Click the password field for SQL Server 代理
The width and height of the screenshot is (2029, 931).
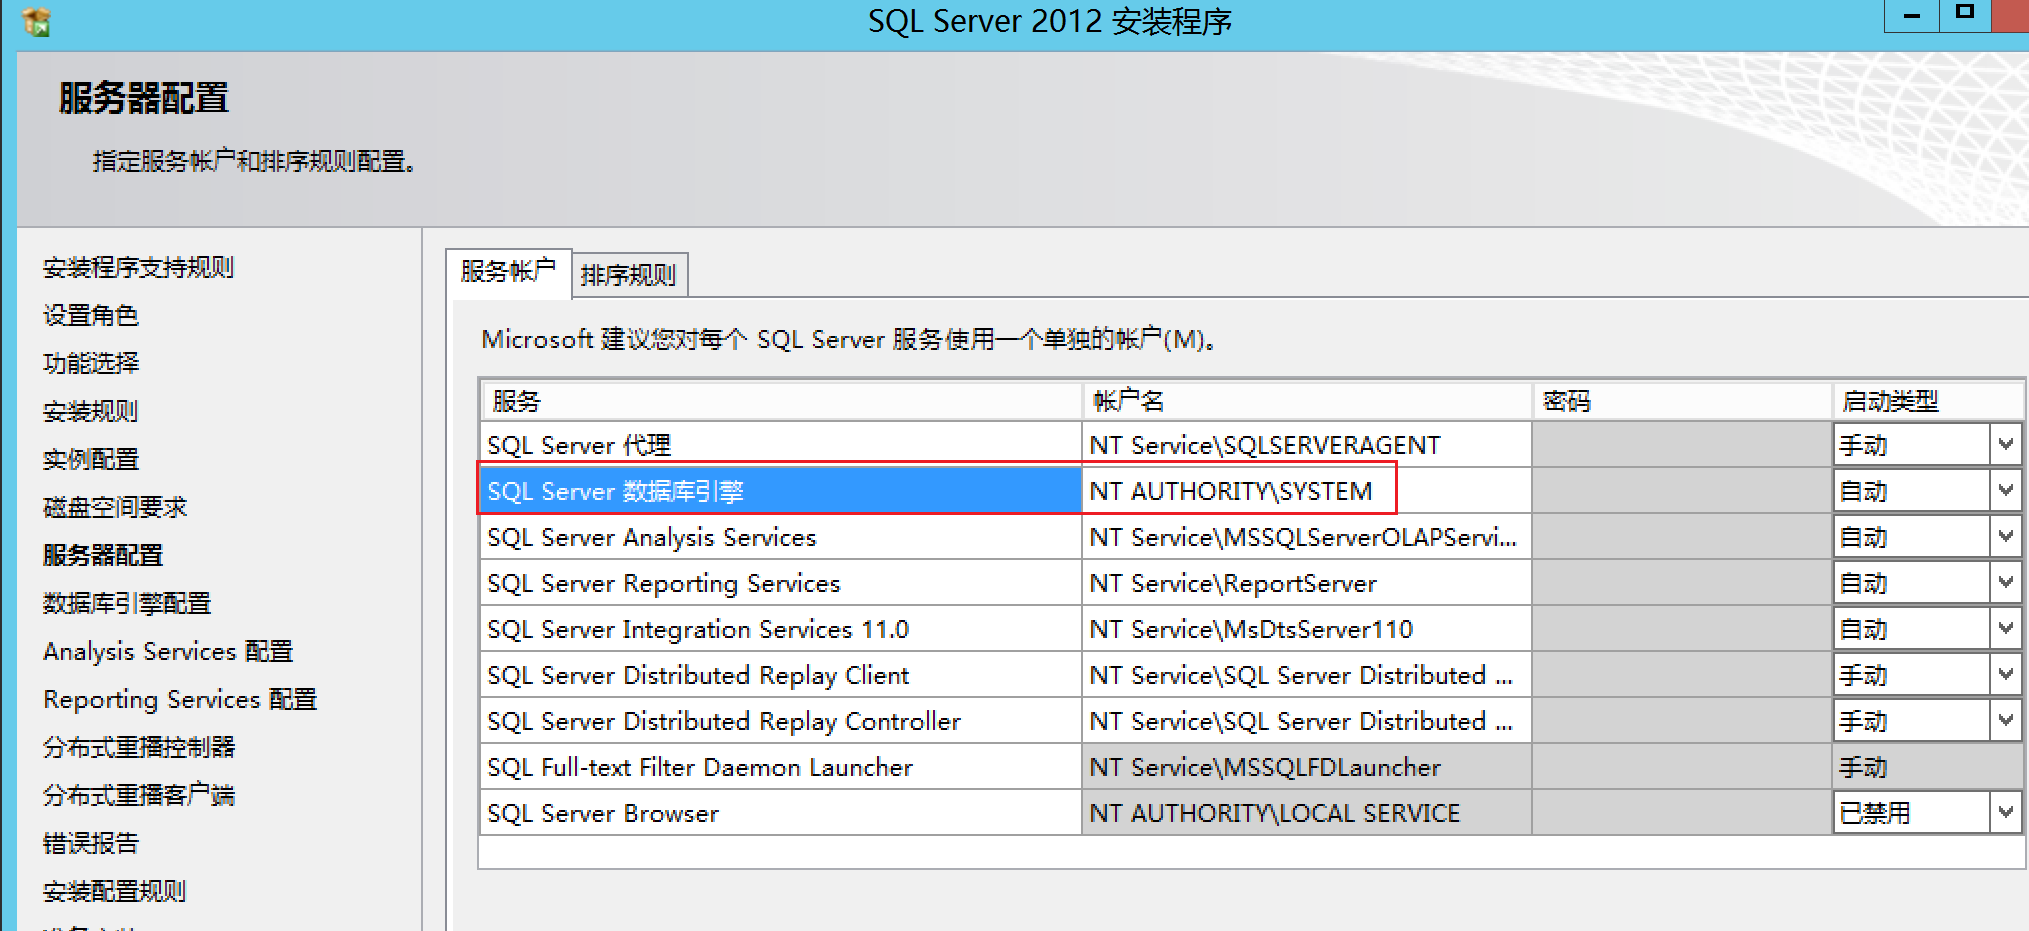(x=1680, y=443)
